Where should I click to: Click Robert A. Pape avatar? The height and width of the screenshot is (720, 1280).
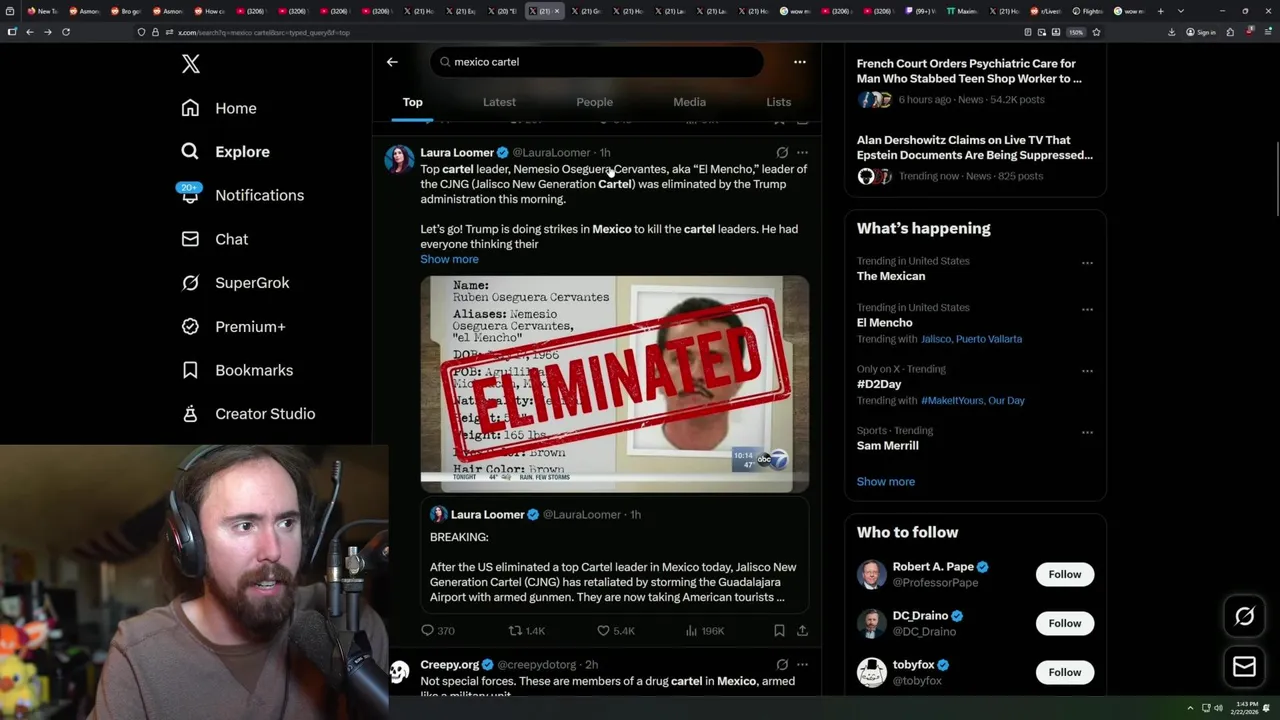click(x=871, y=574)
